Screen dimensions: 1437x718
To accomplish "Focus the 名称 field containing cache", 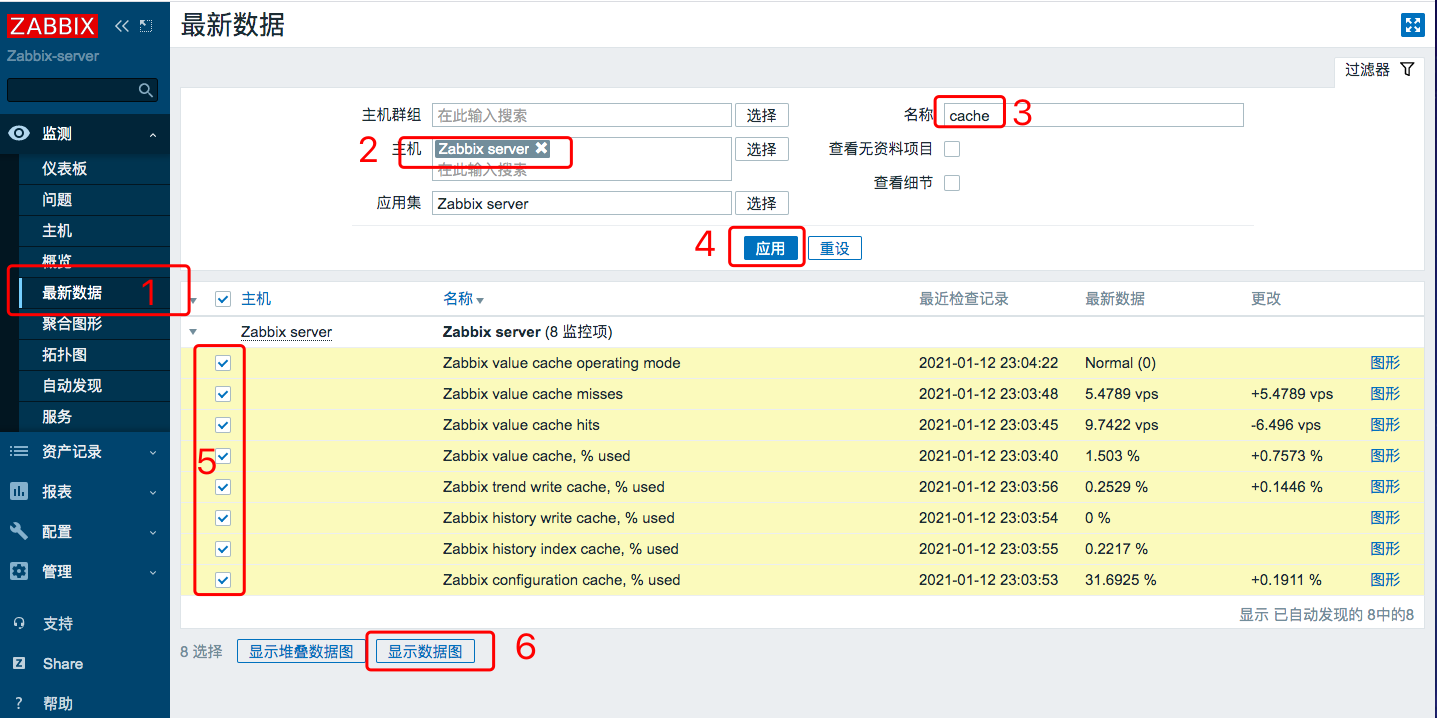I will 1093,115.
